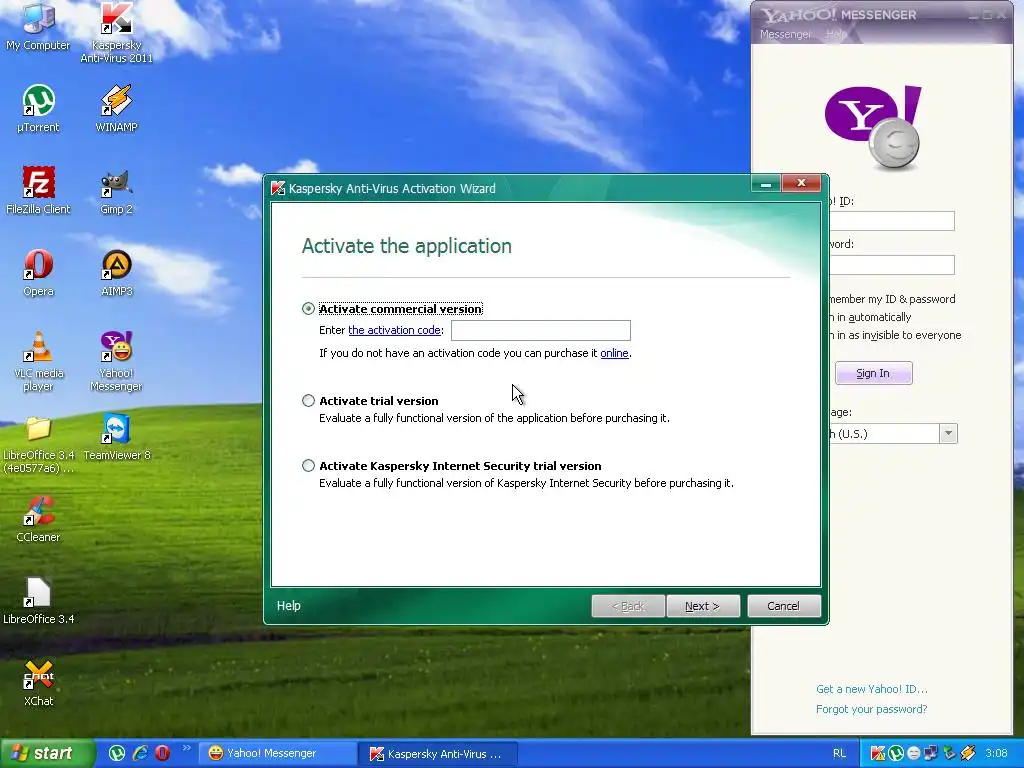Open Get a new Yahoo! ID link
1024x768 pixels.
872,689
